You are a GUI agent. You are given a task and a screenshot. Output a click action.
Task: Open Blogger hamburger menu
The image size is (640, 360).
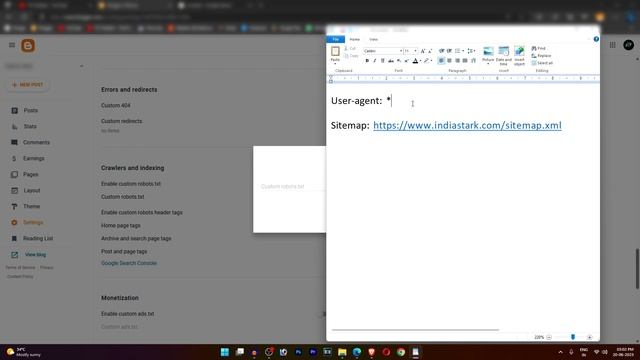click(x=12, y=45)
